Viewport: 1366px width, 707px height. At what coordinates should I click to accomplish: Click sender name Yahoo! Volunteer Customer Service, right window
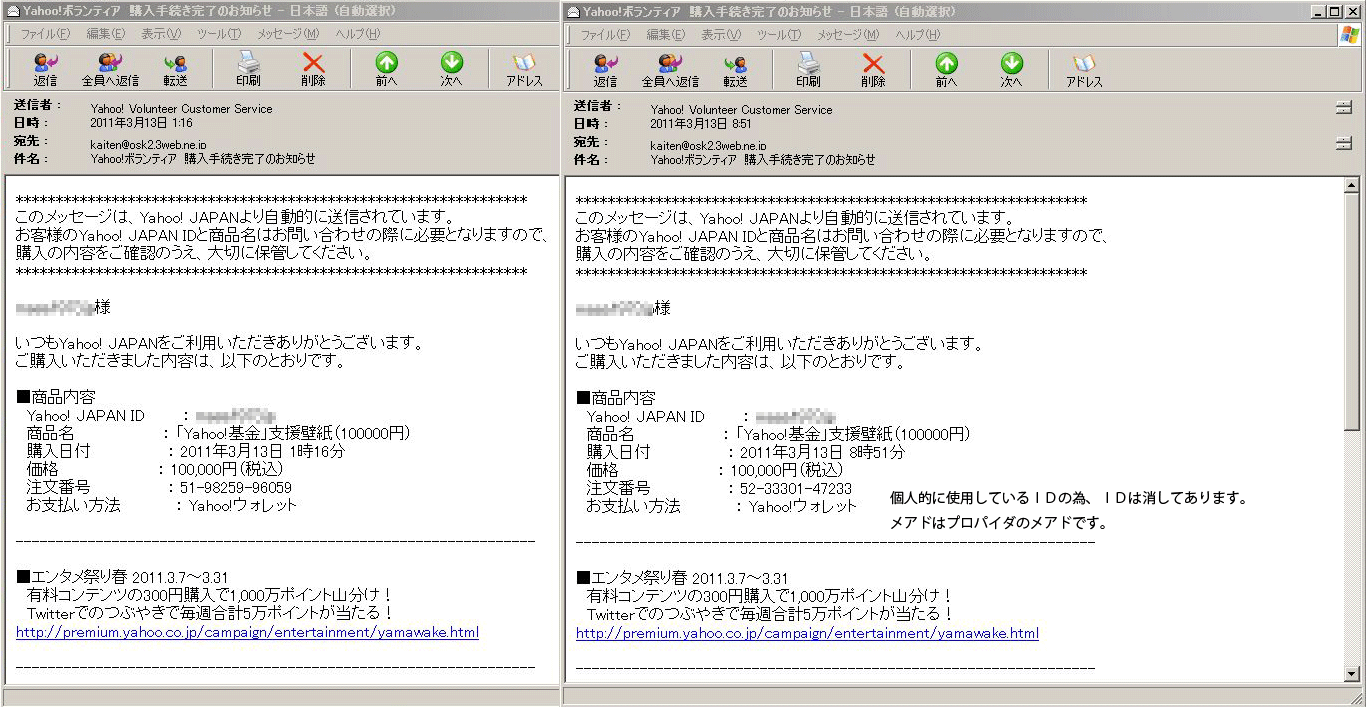click(741, 109)
